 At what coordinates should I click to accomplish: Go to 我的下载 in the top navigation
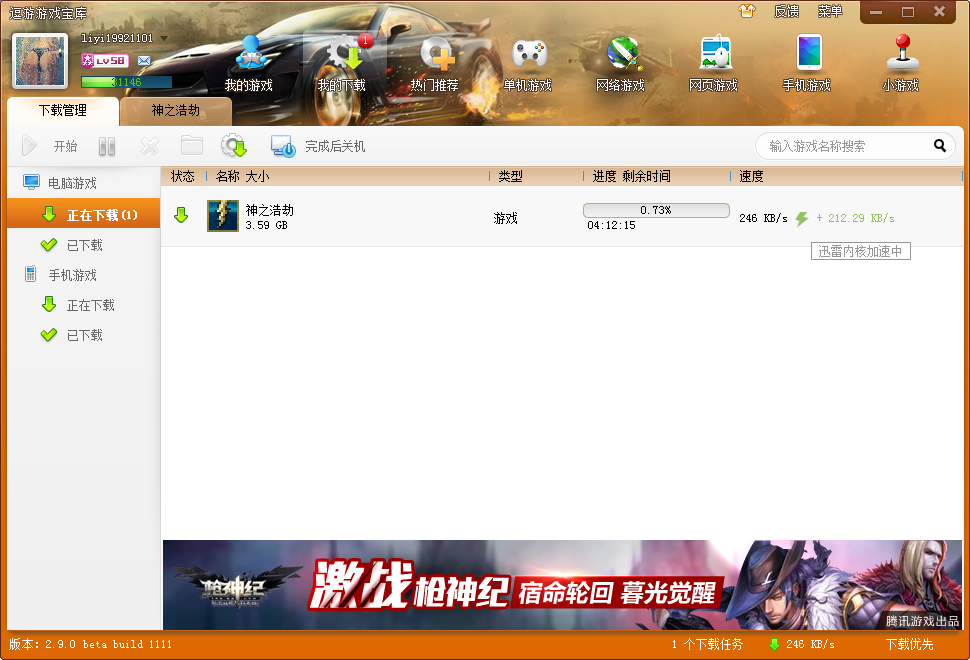point(342,64)
